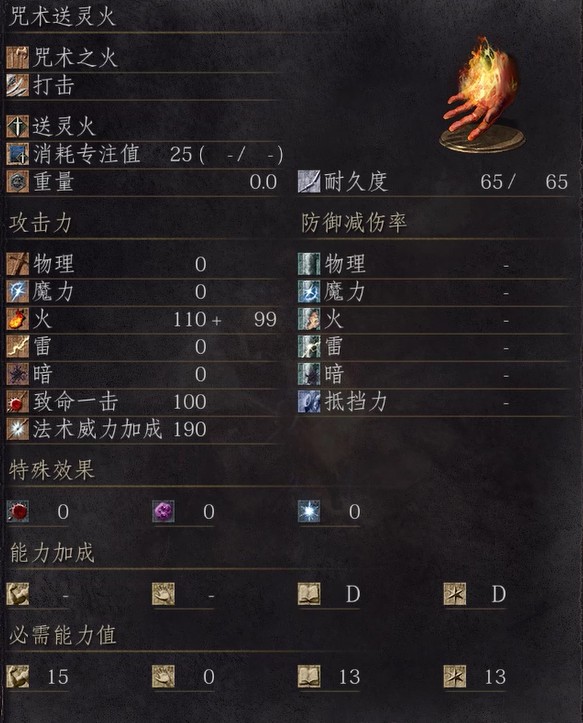The width and height of the screenshot is (583, 723).
Task: Click the lightning defense 雷 icon
Action: [x=309, y=347]
